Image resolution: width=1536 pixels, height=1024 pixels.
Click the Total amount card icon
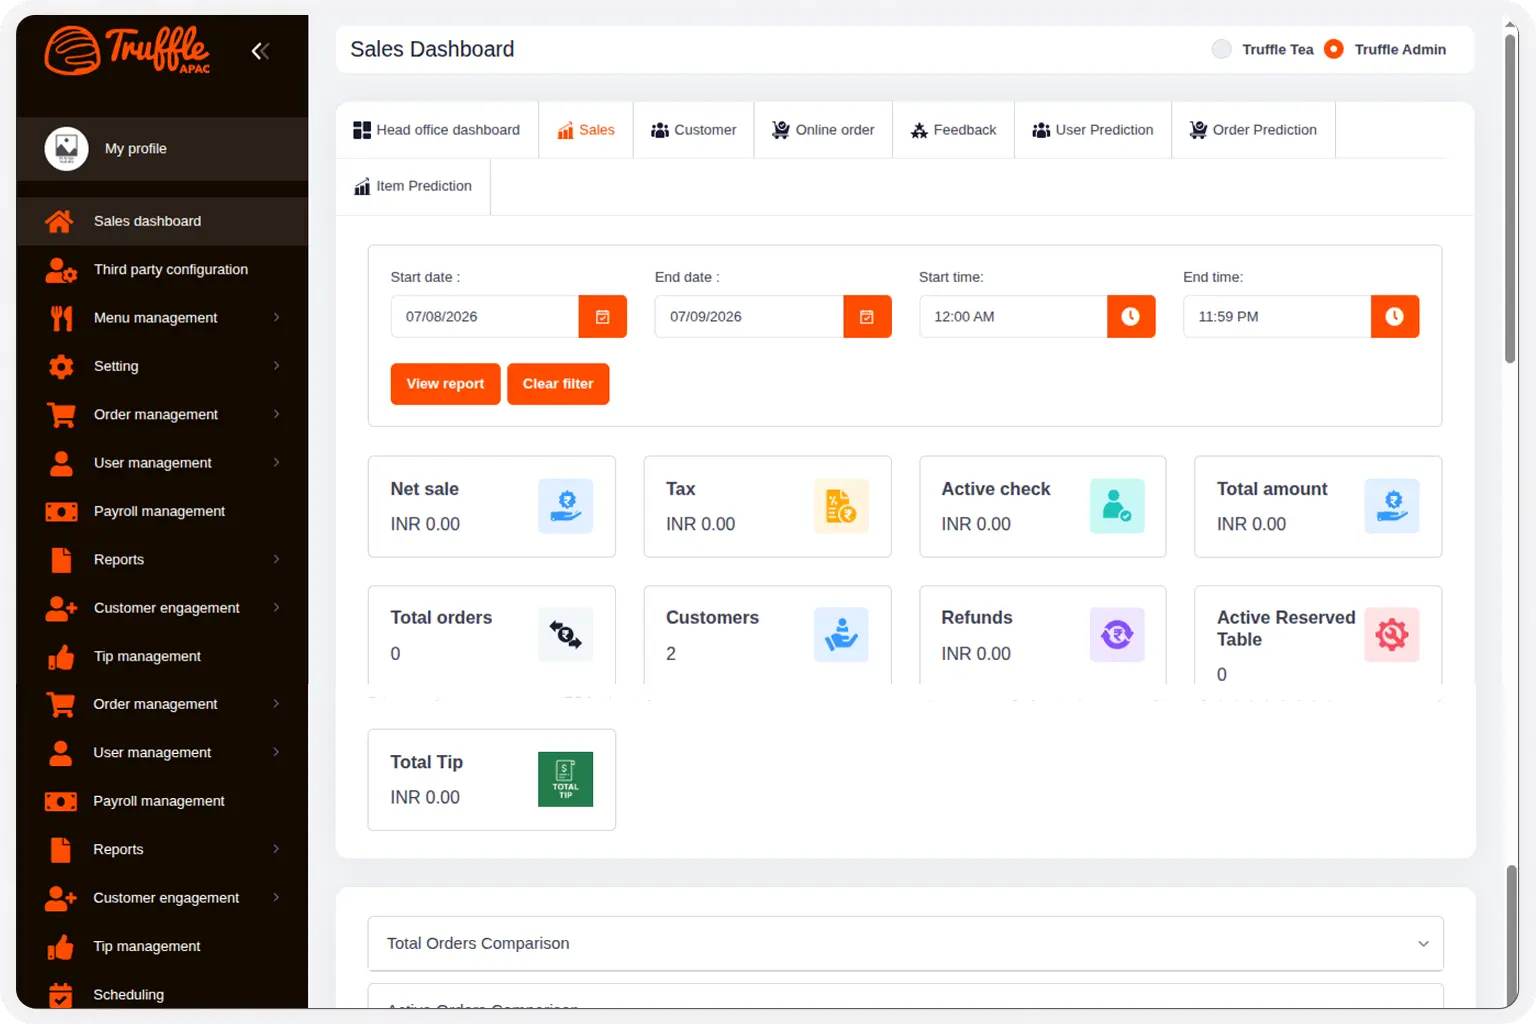(x=1392, y=506)
